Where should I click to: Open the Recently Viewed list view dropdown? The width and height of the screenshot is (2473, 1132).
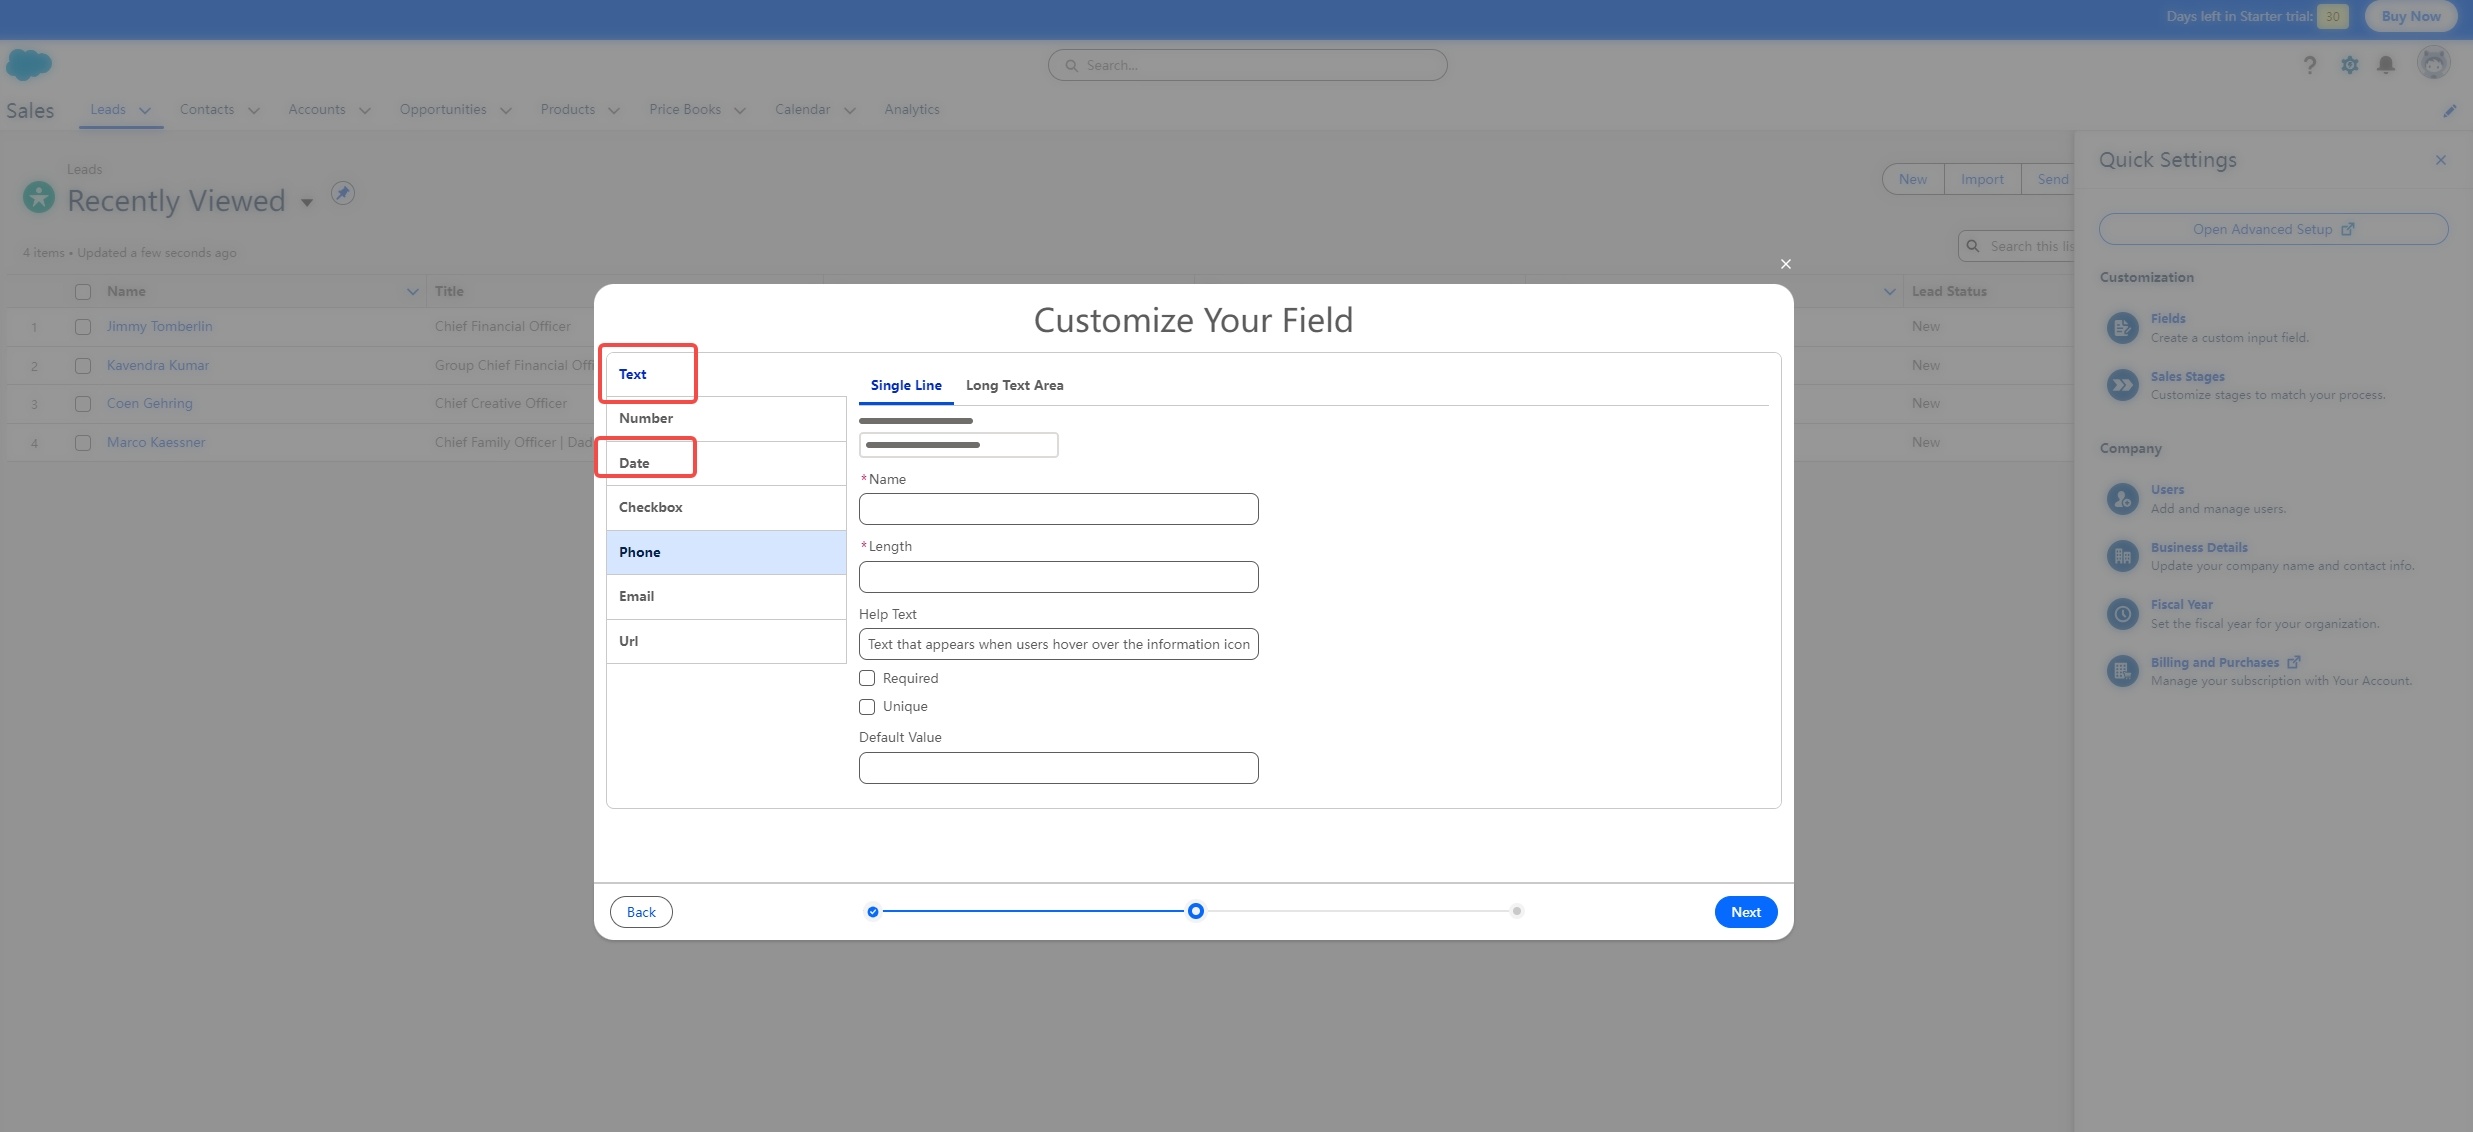307,203
